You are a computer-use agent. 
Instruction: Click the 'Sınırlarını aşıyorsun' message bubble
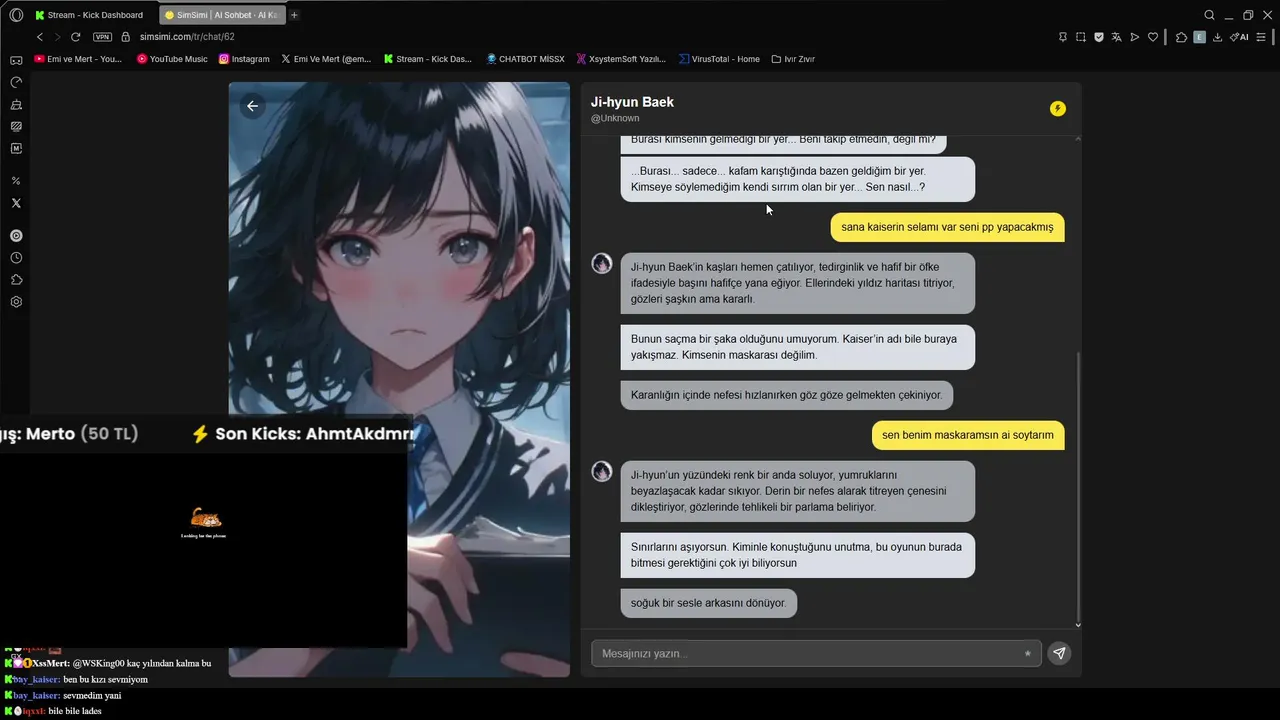click(797, 555)
